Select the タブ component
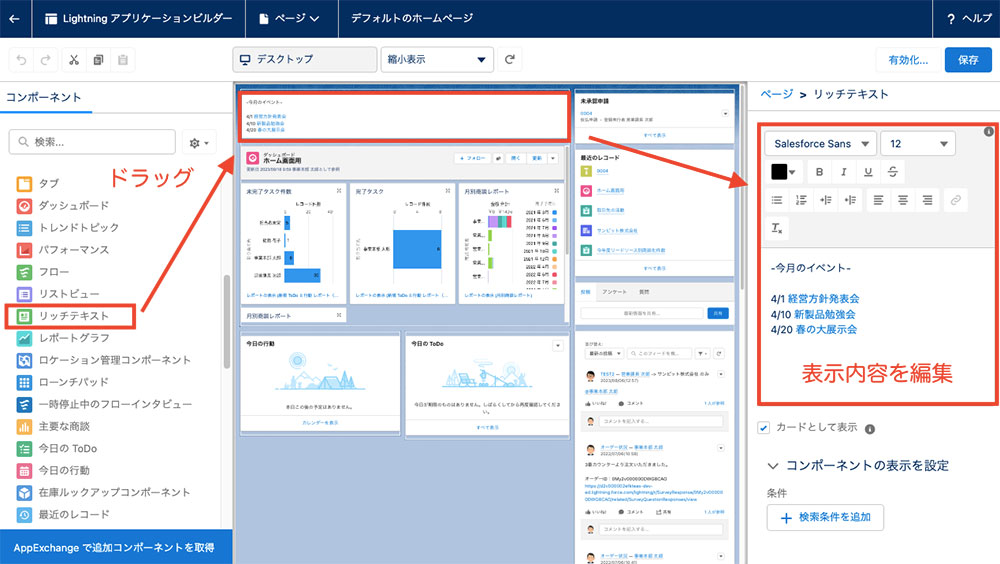Screen dimensions: 1000x564 [x=38, y=184]
